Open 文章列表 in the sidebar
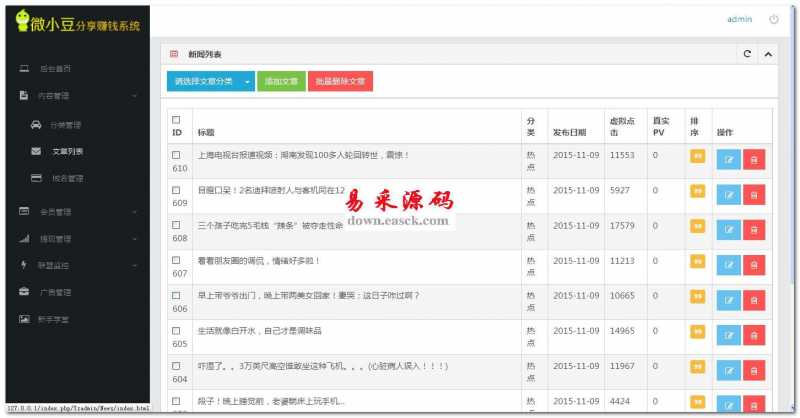 [x=68, y=152]
